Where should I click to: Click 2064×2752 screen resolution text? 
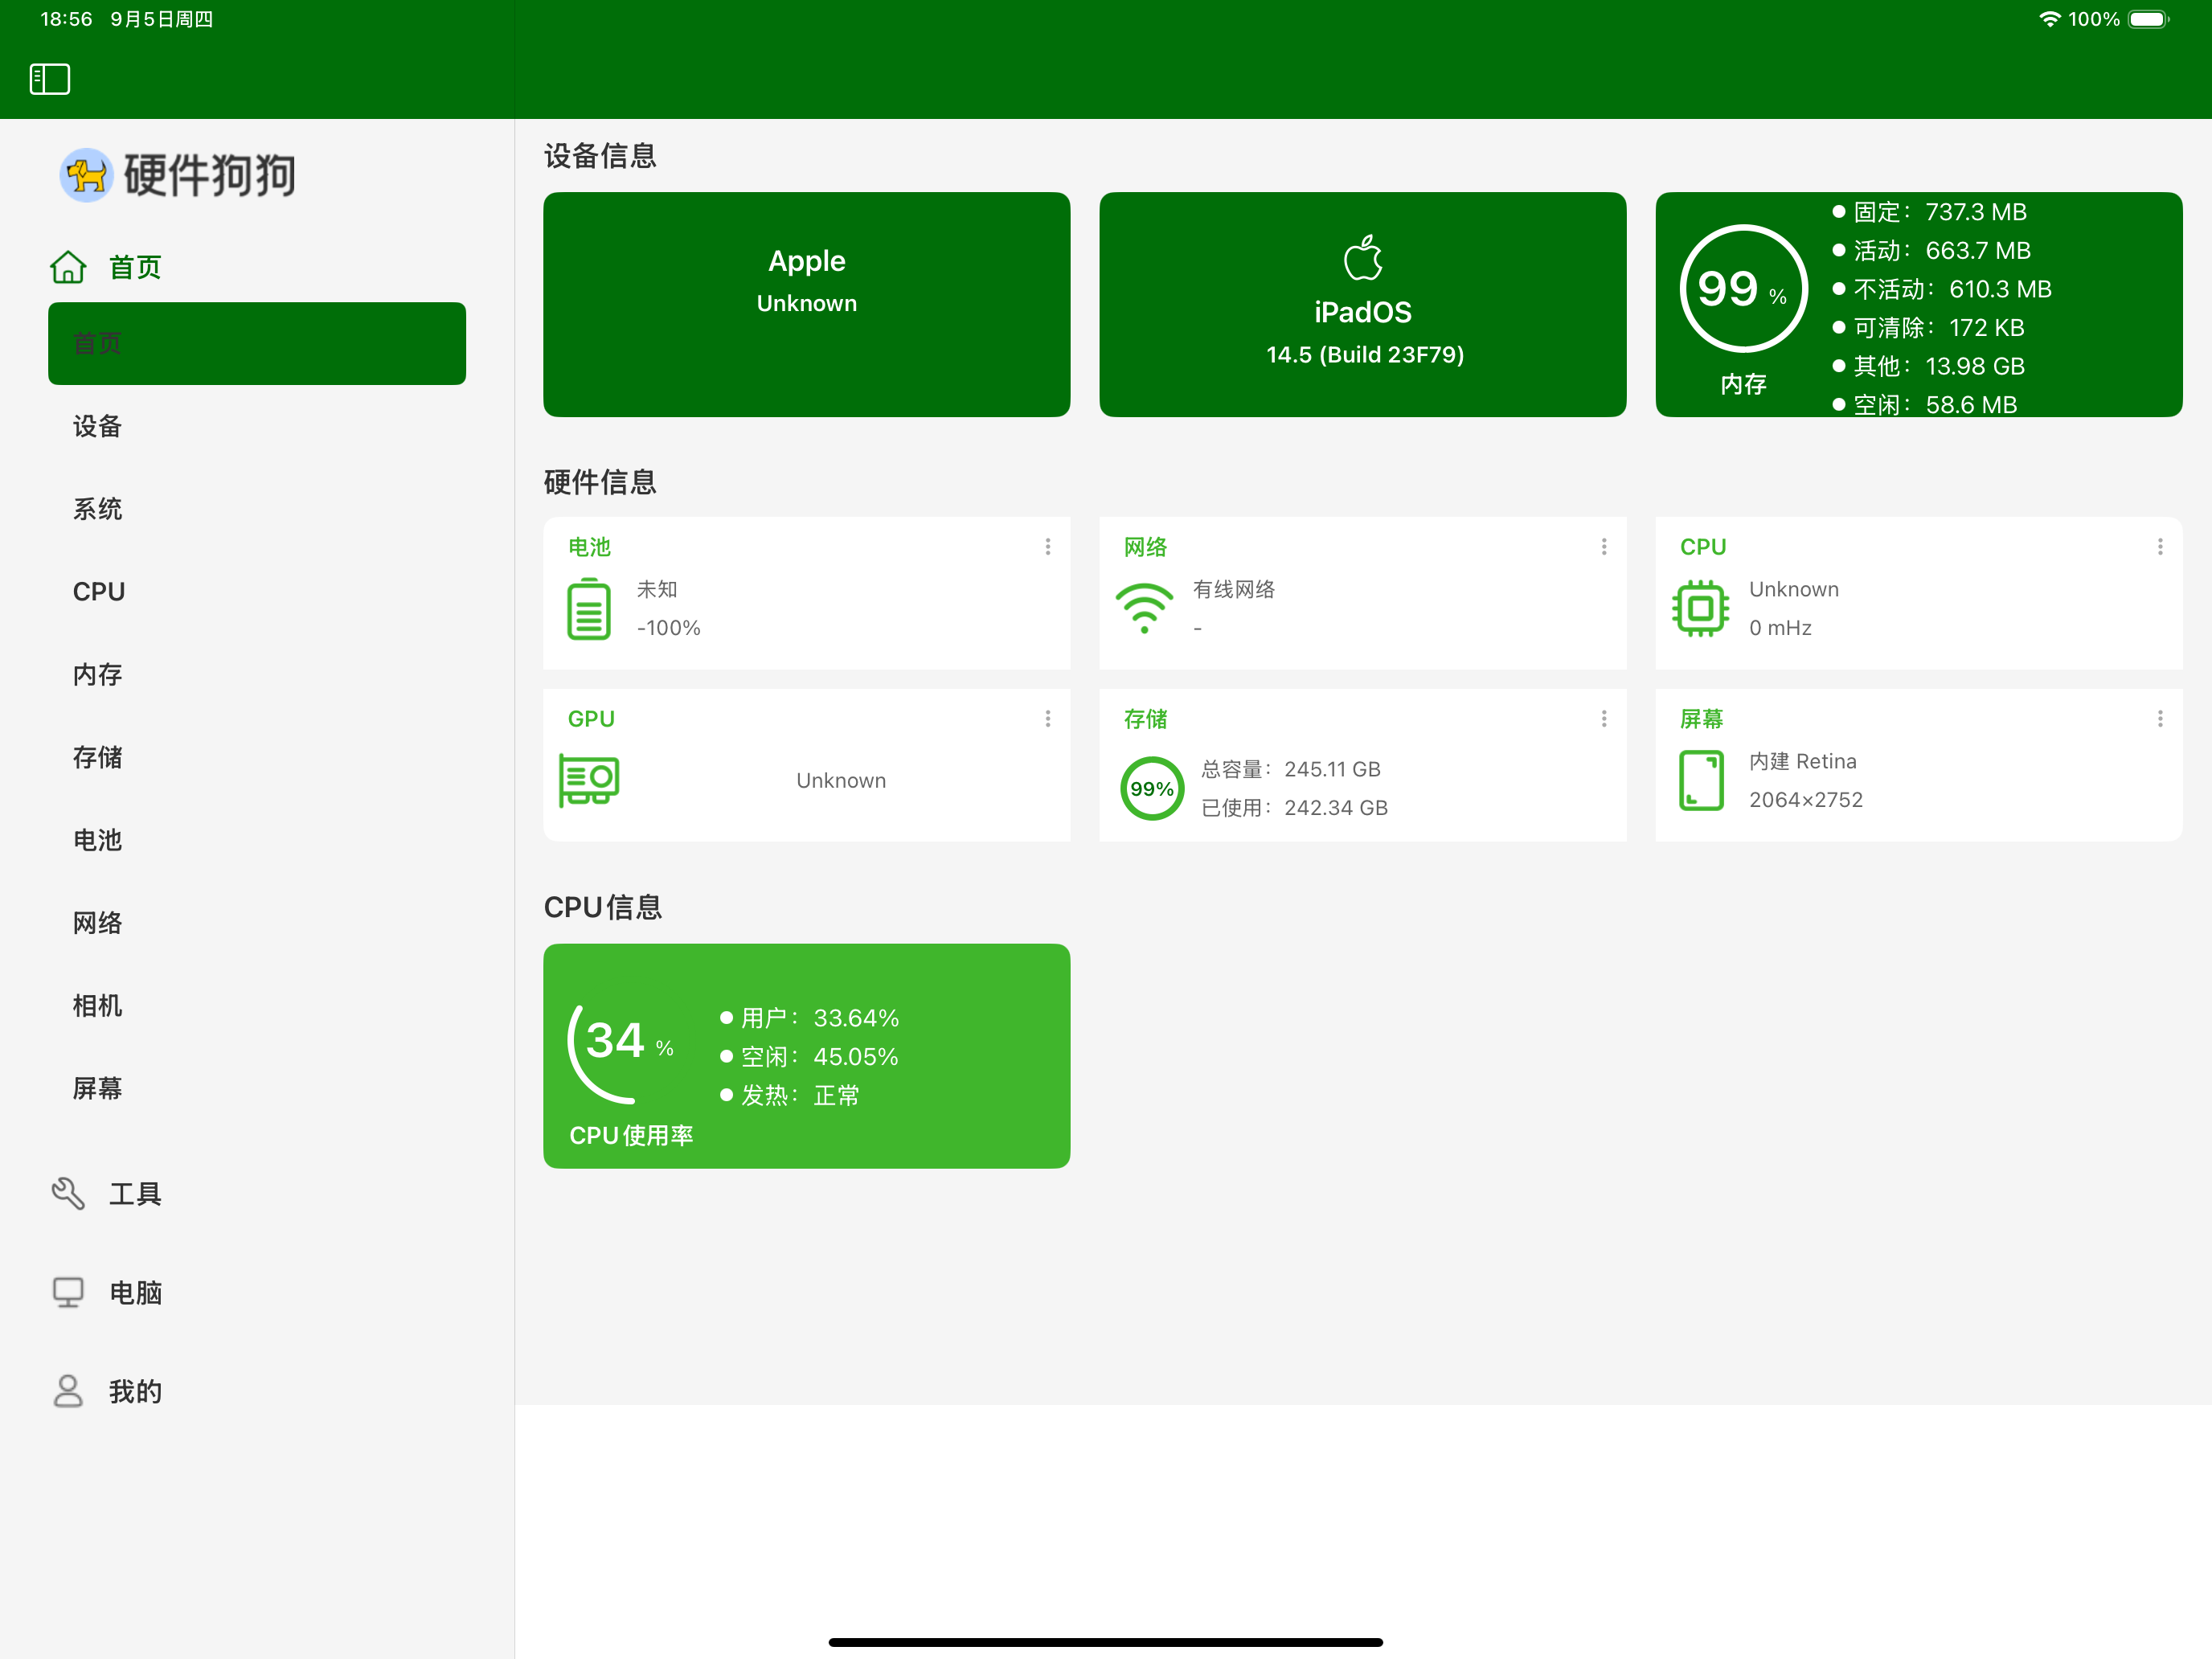[1805, 799]
